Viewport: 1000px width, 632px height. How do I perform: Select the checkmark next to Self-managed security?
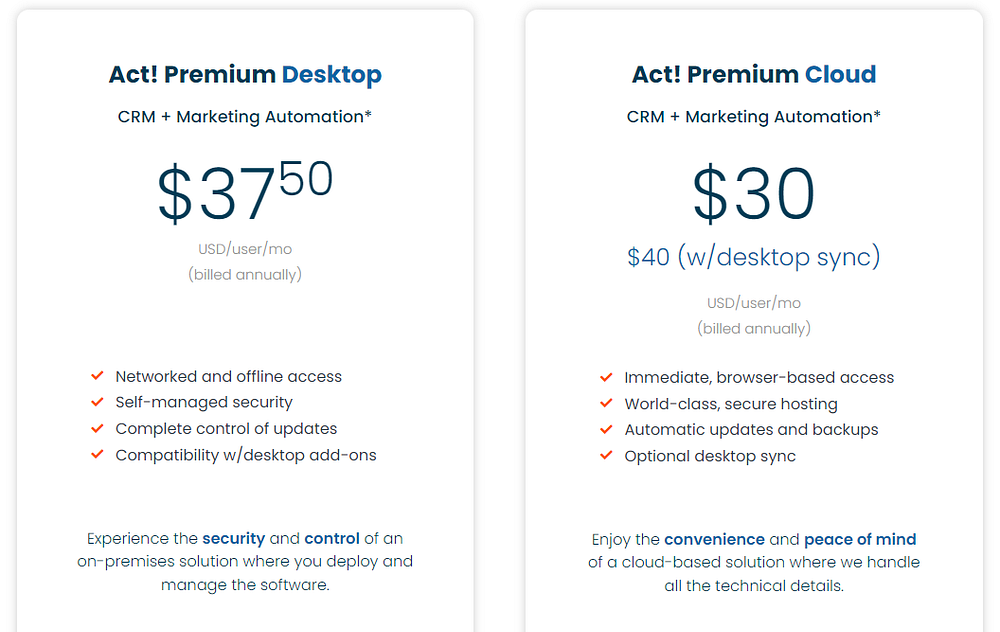tap(97, 402)
